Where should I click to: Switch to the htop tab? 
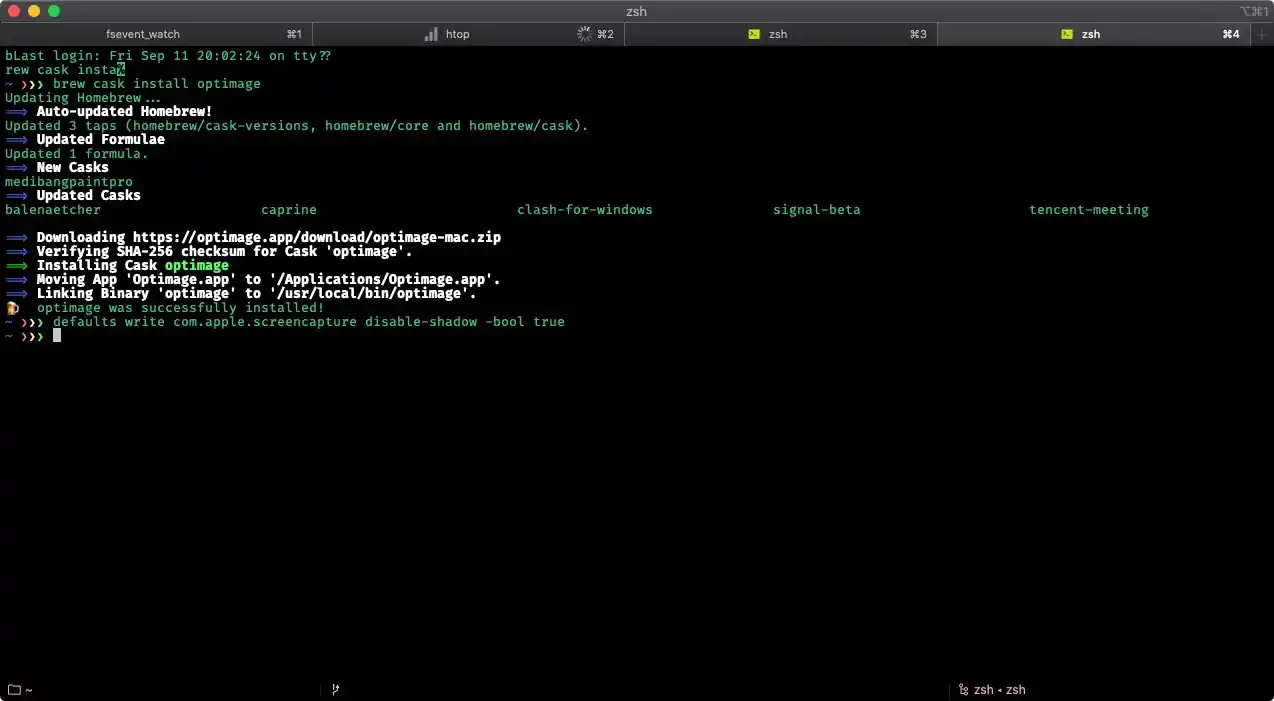point(457,33)
